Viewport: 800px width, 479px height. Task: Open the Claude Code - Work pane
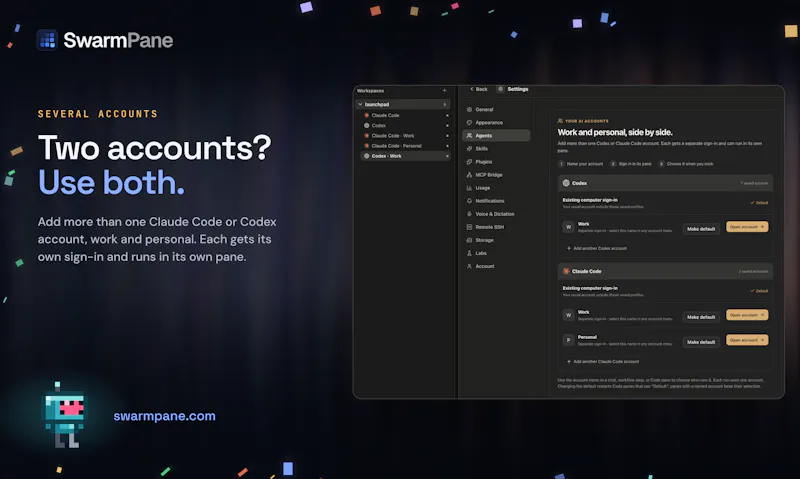coord(405,136)
